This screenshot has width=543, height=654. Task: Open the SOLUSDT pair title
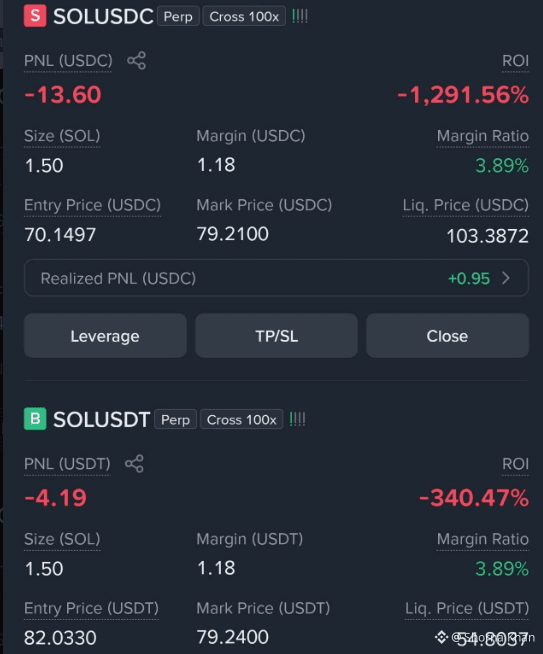(101, 420)
